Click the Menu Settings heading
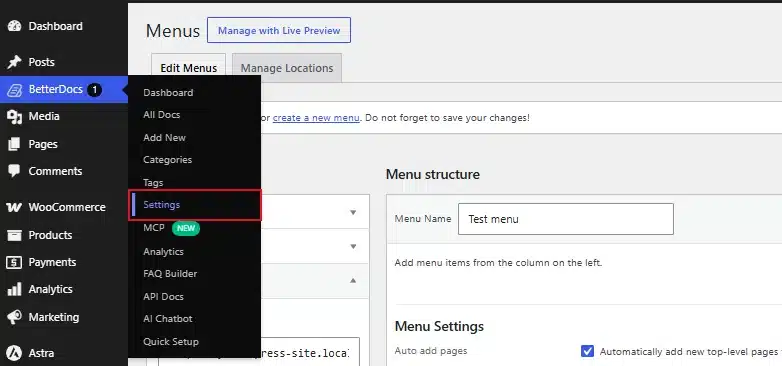Viewport: 782px width, 366px height. (x=439, y=327)
